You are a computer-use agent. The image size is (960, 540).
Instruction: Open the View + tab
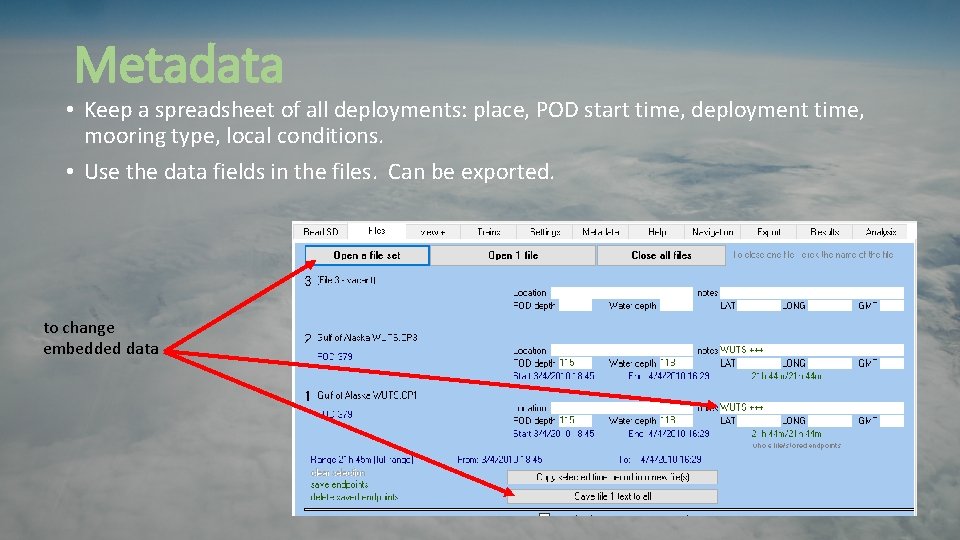pos(432,231)
